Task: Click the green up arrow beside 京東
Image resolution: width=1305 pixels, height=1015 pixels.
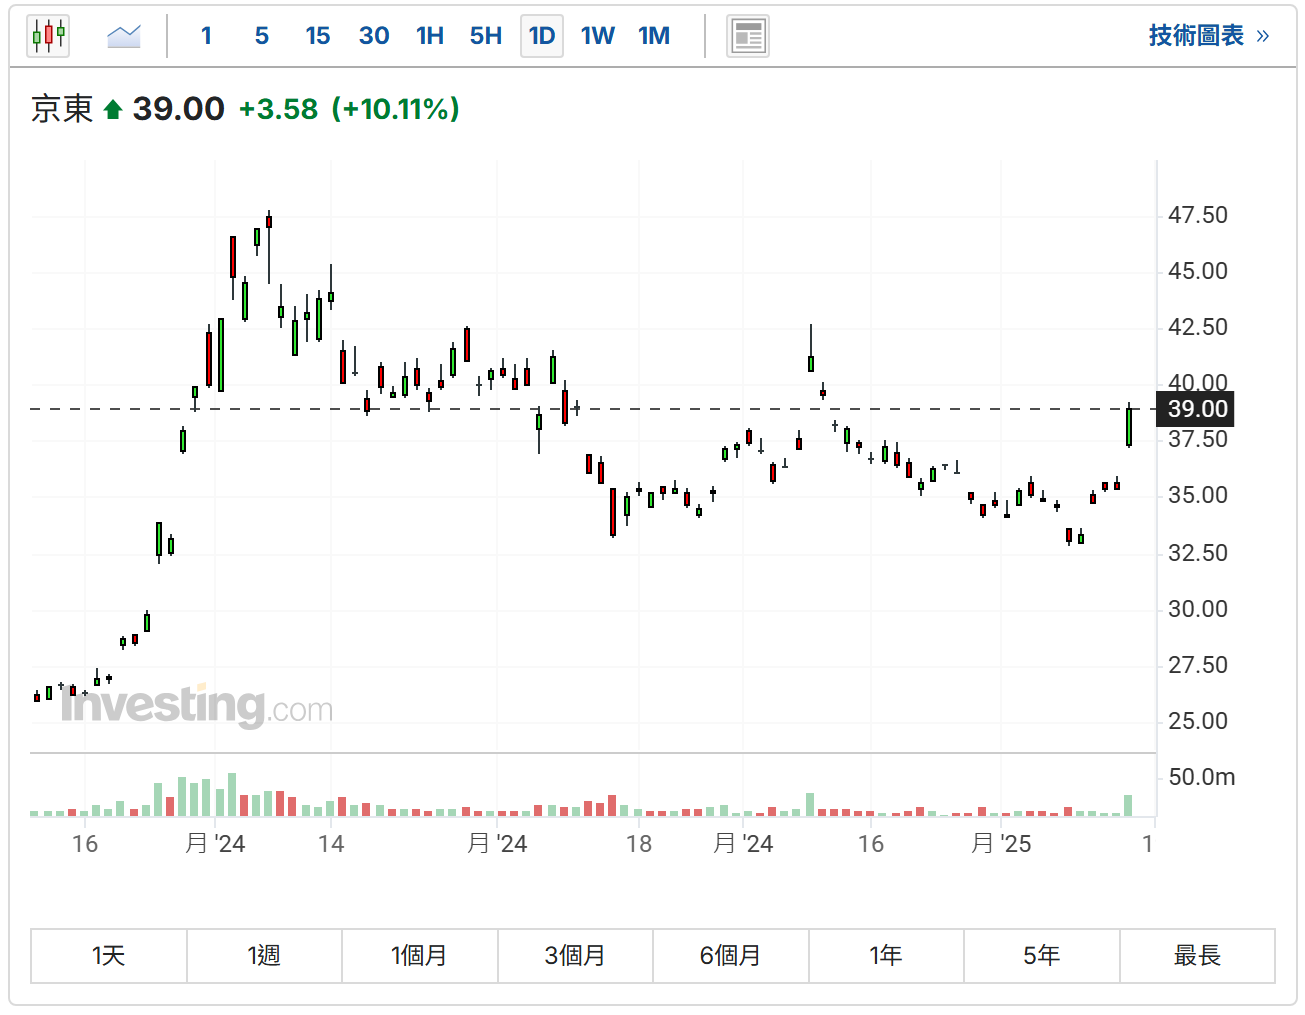Action: pos(113,110)
